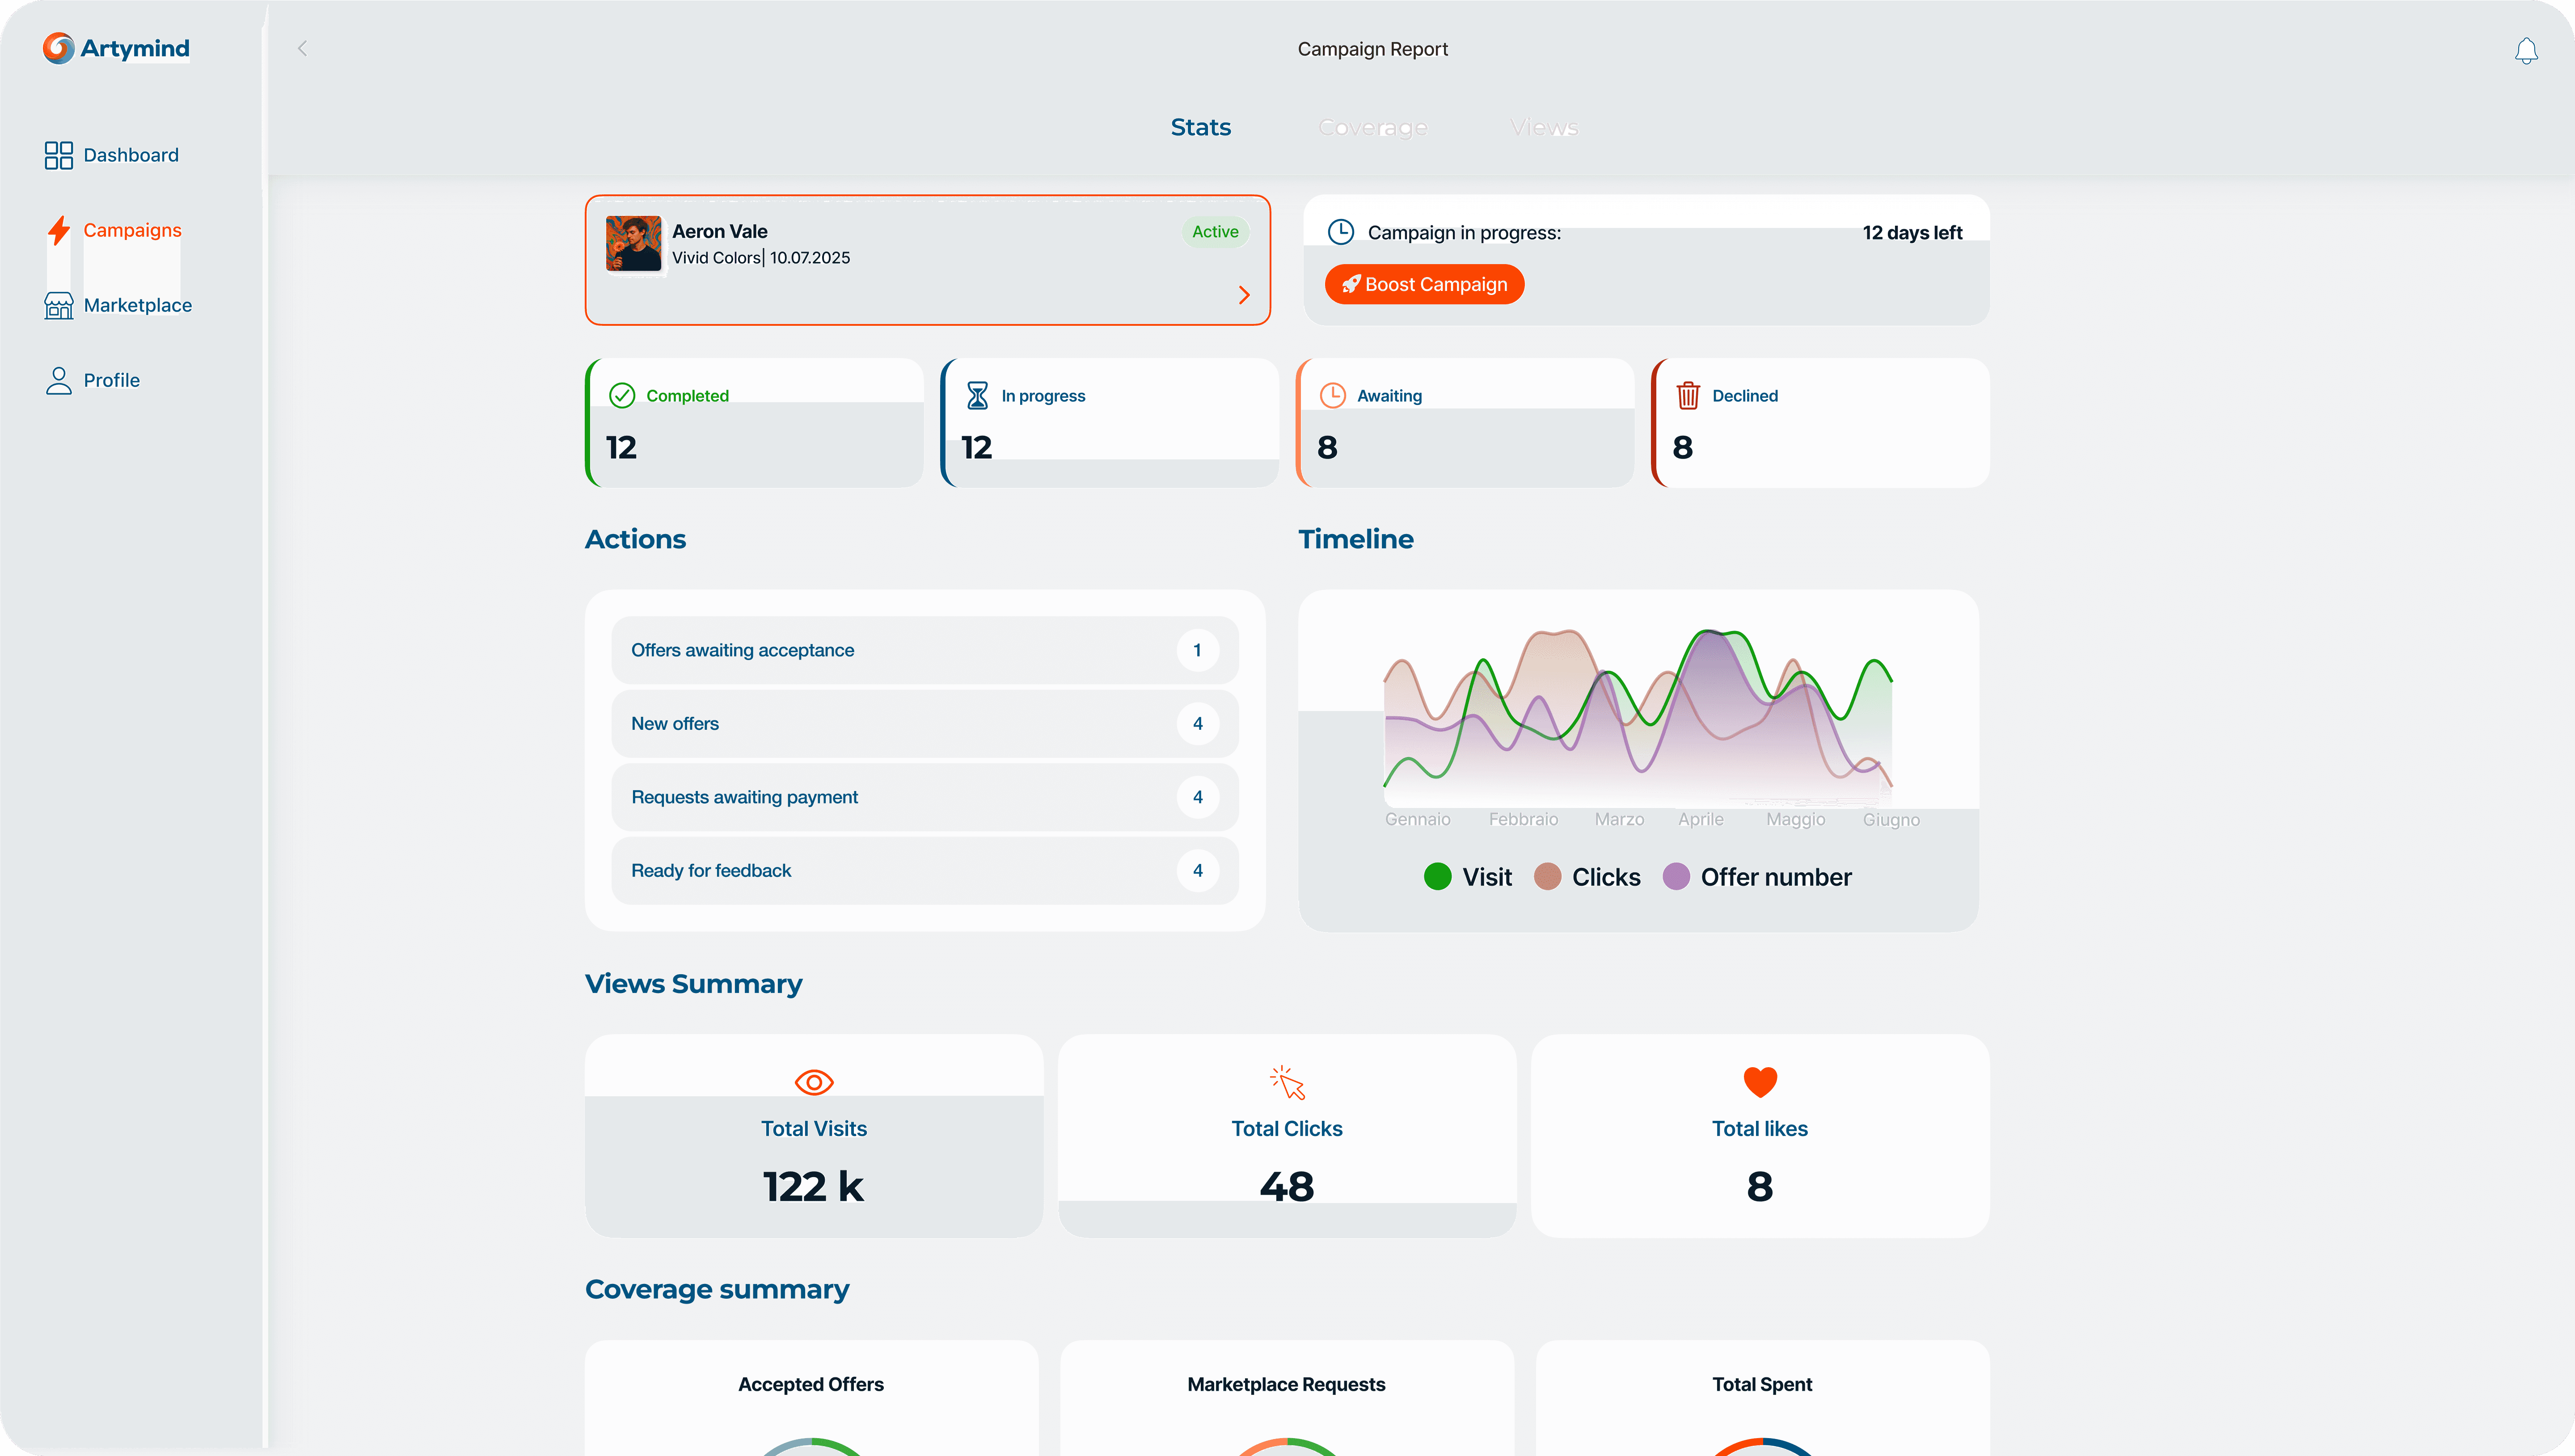Click Gennaio on the timeline axis
This screenshot has width=2575, height=1456.
click(1417, 820)
